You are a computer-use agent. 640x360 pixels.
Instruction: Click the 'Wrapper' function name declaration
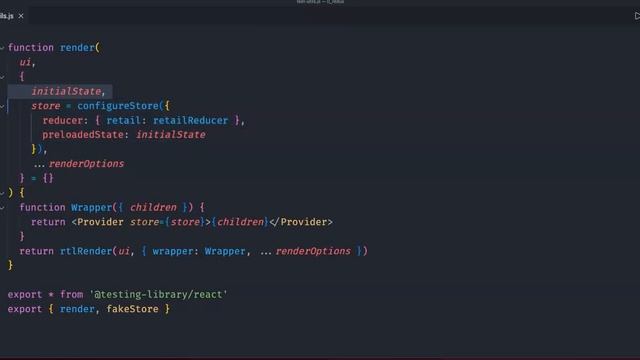pos(91,207)
